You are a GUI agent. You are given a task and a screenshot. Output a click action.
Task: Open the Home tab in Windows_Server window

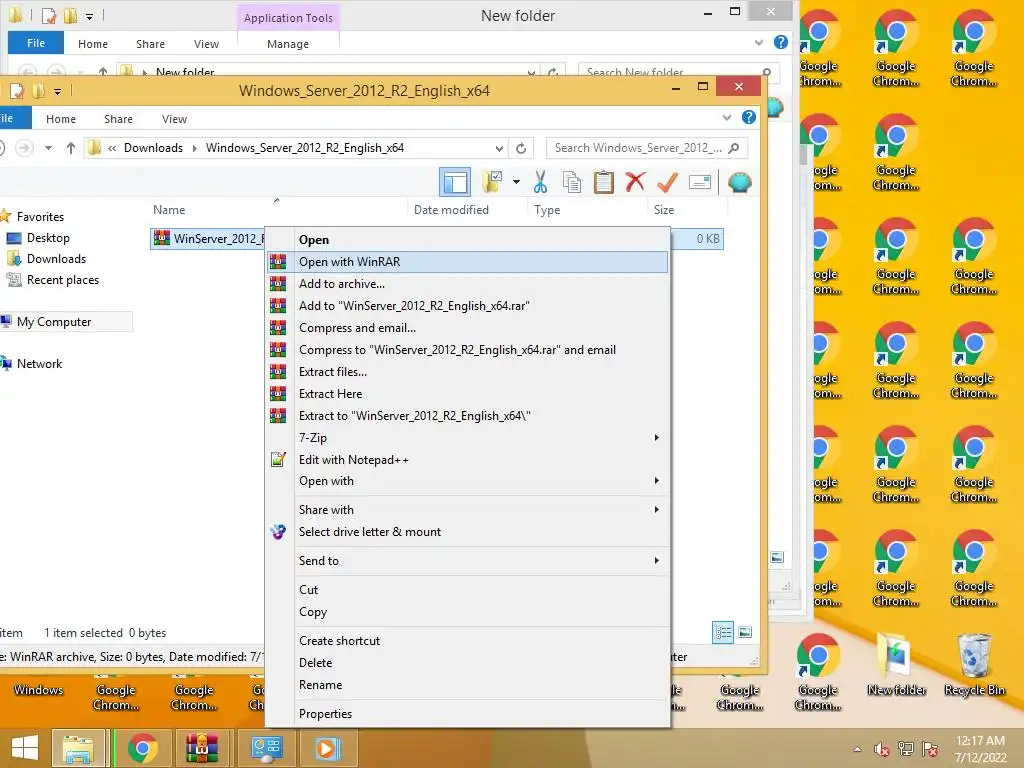pyautogui.click(x=61, y=119)
